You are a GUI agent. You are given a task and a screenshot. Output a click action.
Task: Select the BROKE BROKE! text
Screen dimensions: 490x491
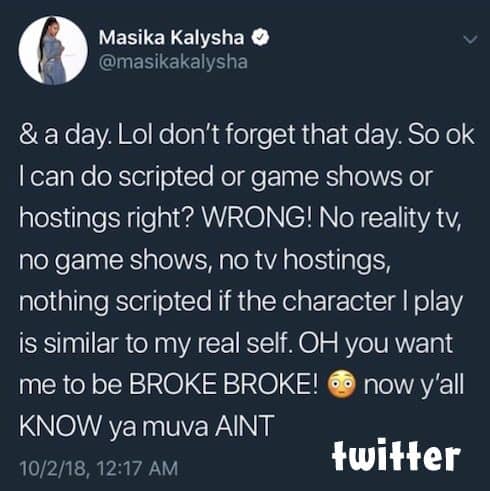click(223, 385)
